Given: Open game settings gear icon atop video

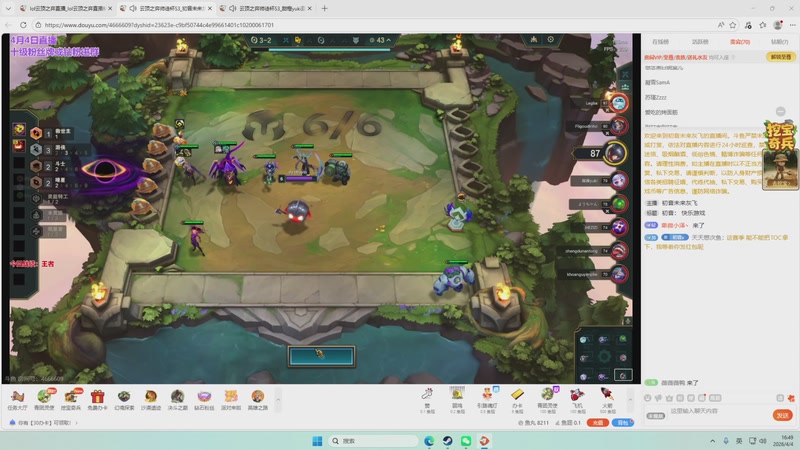Looking at the screenshot, I should [x=551, y=39].
